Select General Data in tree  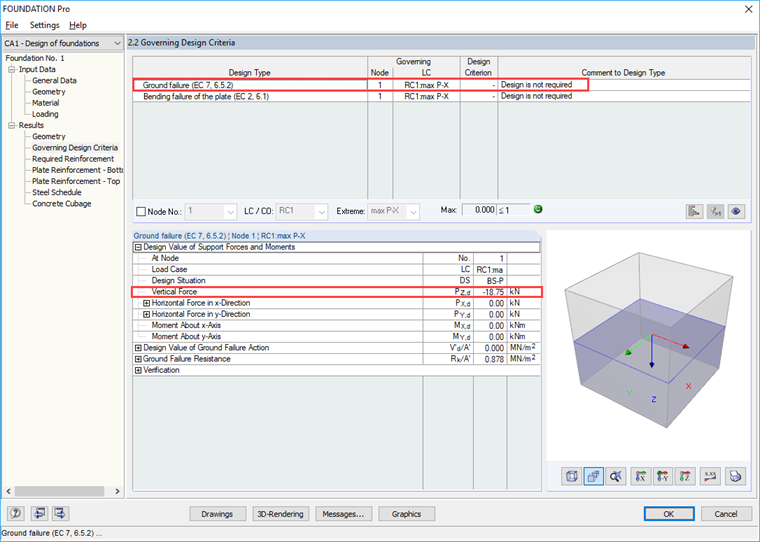pos(54,80)
